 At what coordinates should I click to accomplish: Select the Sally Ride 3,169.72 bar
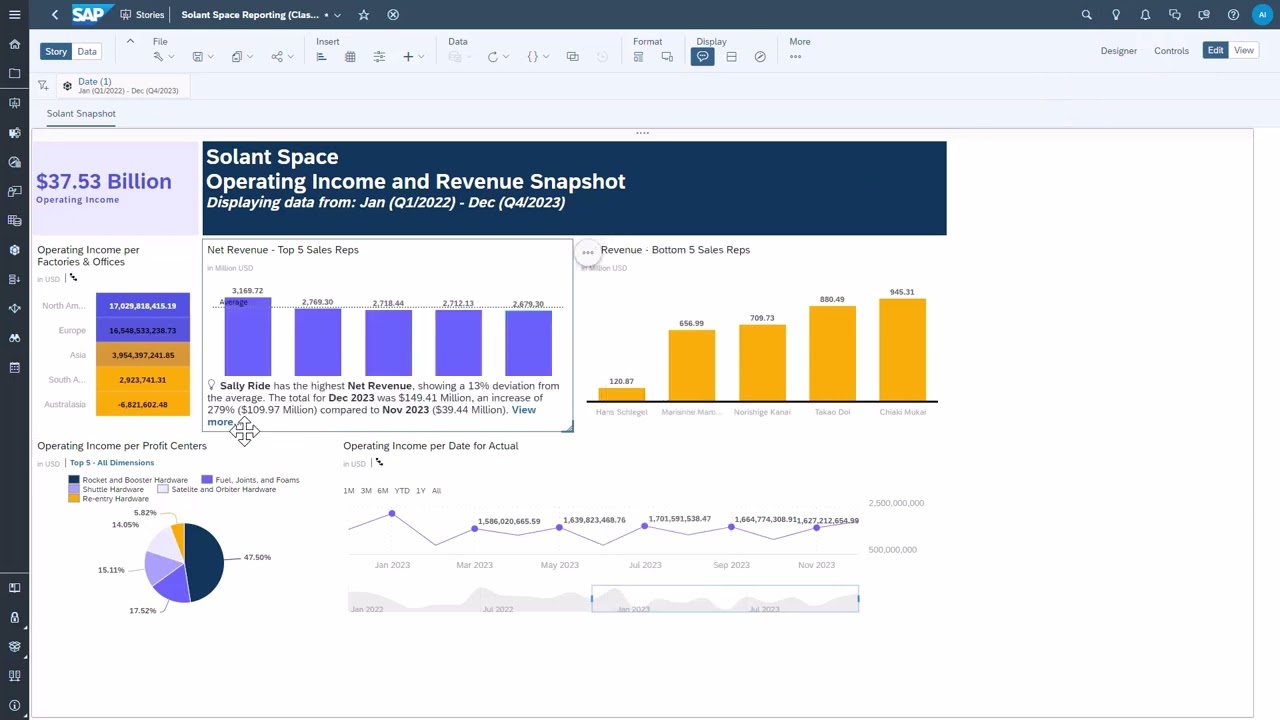tap(247, 336)
